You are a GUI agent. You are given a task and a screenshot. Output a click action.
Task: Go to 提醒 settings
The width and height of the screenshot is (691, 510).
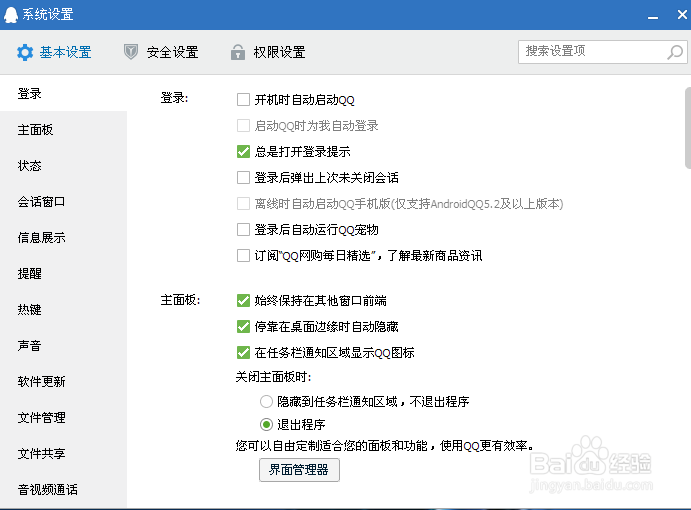(x=63, y=274)
